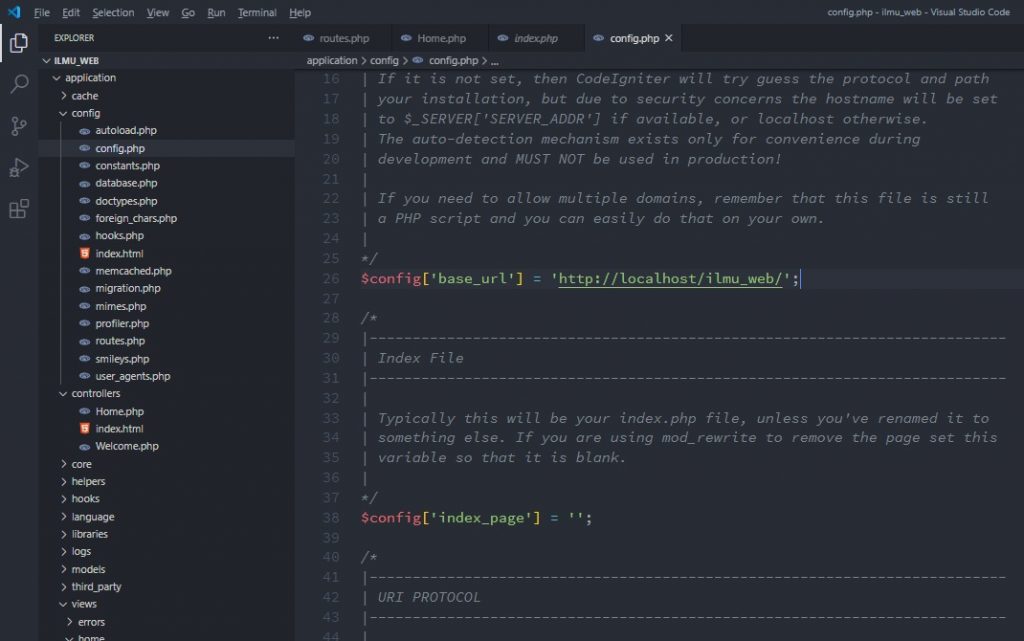Viewport: 1024px width, 641px height.
Task: Click the Explorer more actions ellipsis
Action: 274,38
